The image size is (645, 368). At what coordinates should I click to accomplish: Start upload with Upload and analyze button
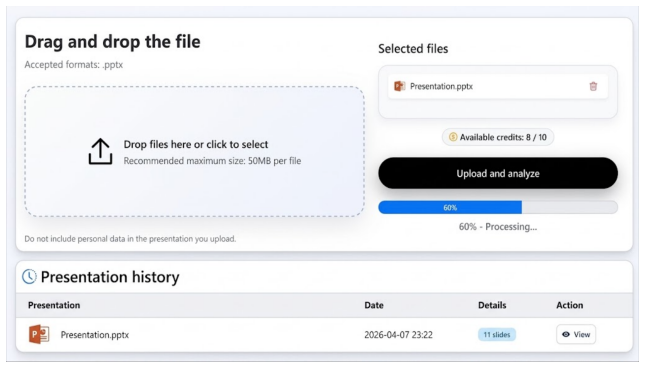pos(498,173)
